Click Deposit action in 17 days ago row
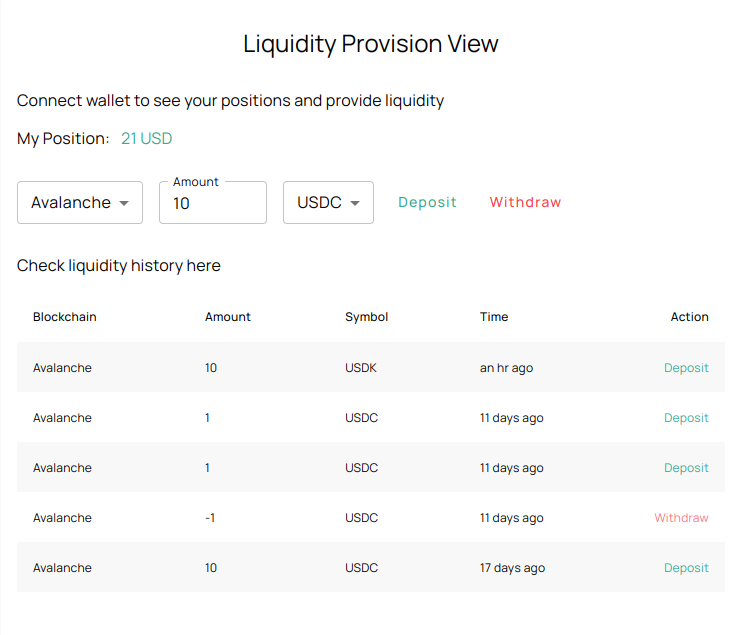 (686, 568)
